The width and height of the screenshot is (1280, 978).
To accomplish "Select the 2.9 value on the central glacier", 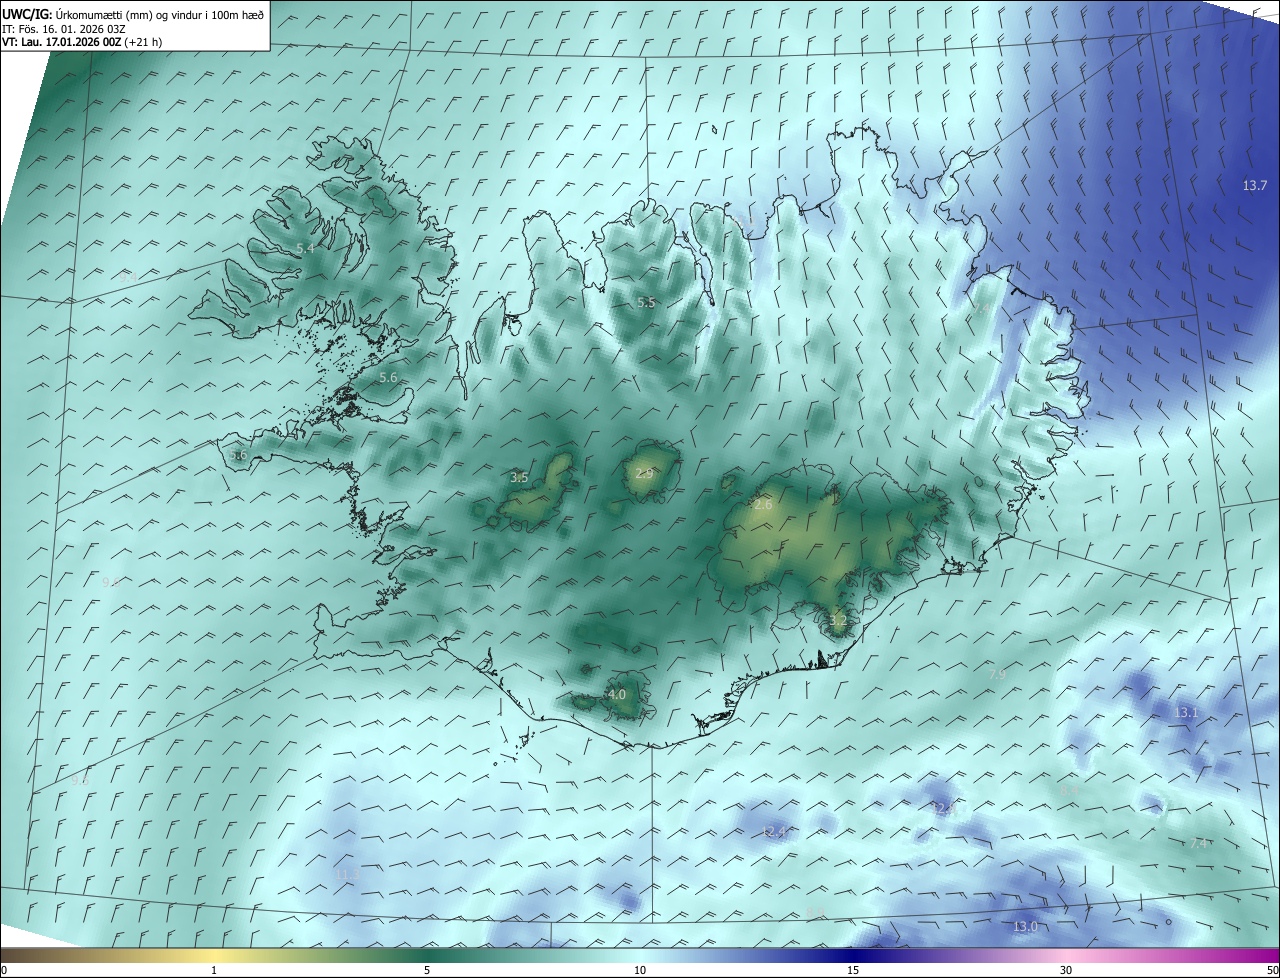I will 644,473.
